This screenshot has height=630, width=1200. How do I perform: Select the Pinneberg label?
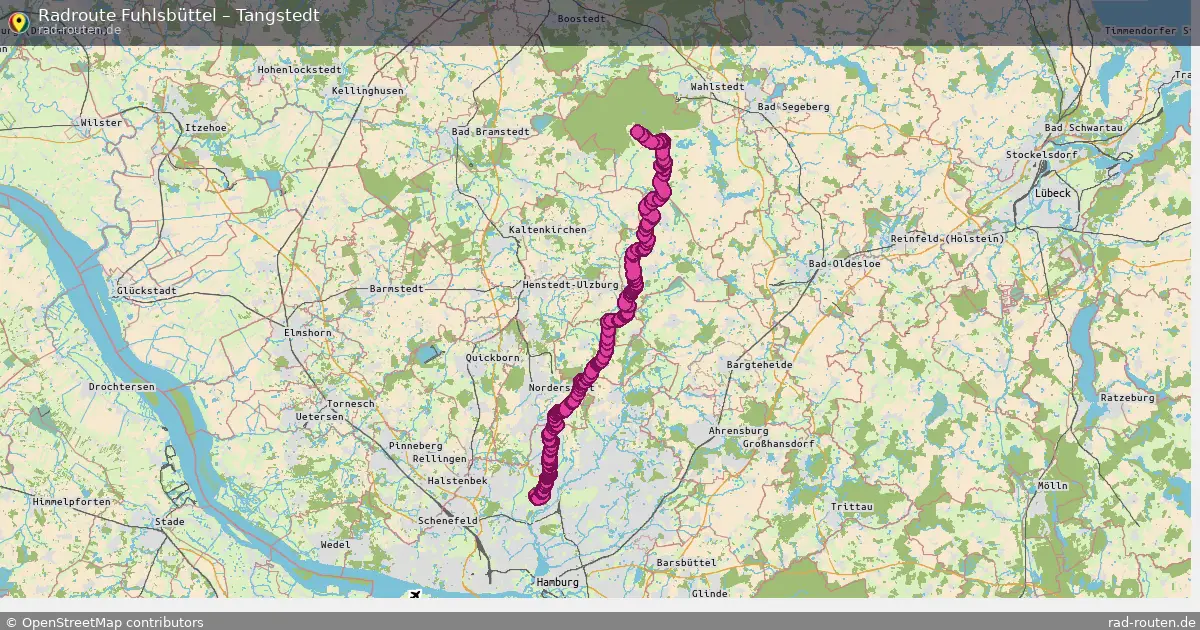click(415, 446)
